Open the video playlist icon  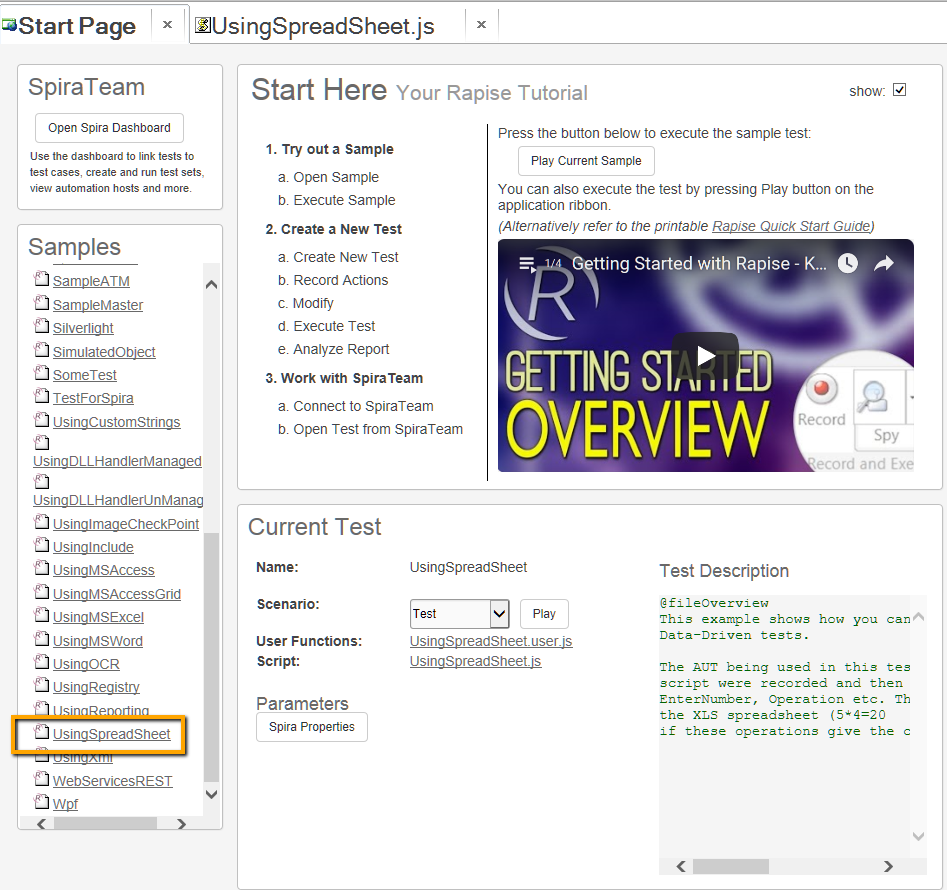(x=527, y=264)
